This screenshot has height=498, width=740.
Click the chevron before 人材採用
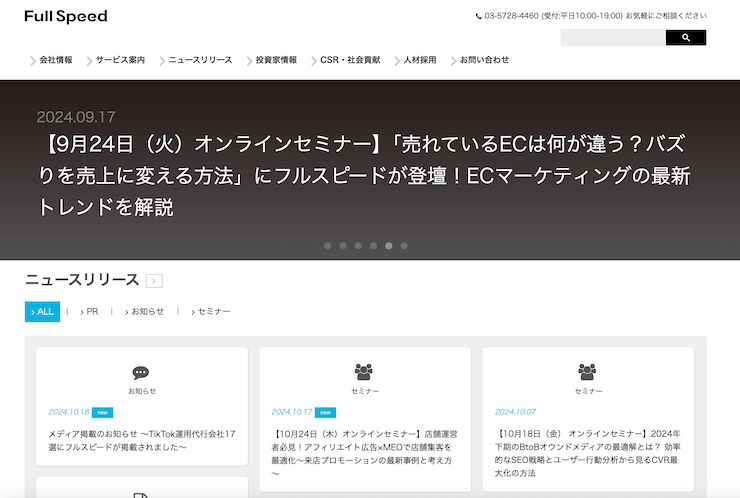(x=397, y=61)
